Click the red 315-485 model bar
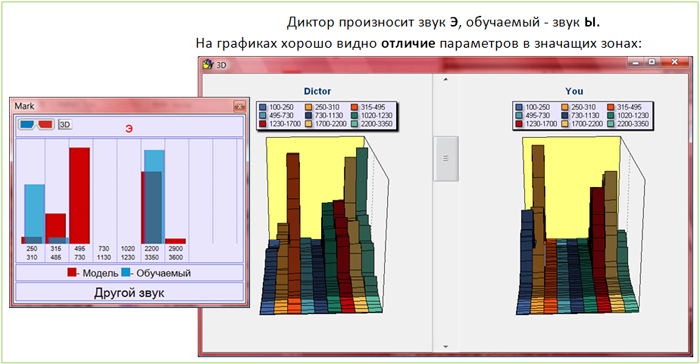 click(x=56, y=229)
